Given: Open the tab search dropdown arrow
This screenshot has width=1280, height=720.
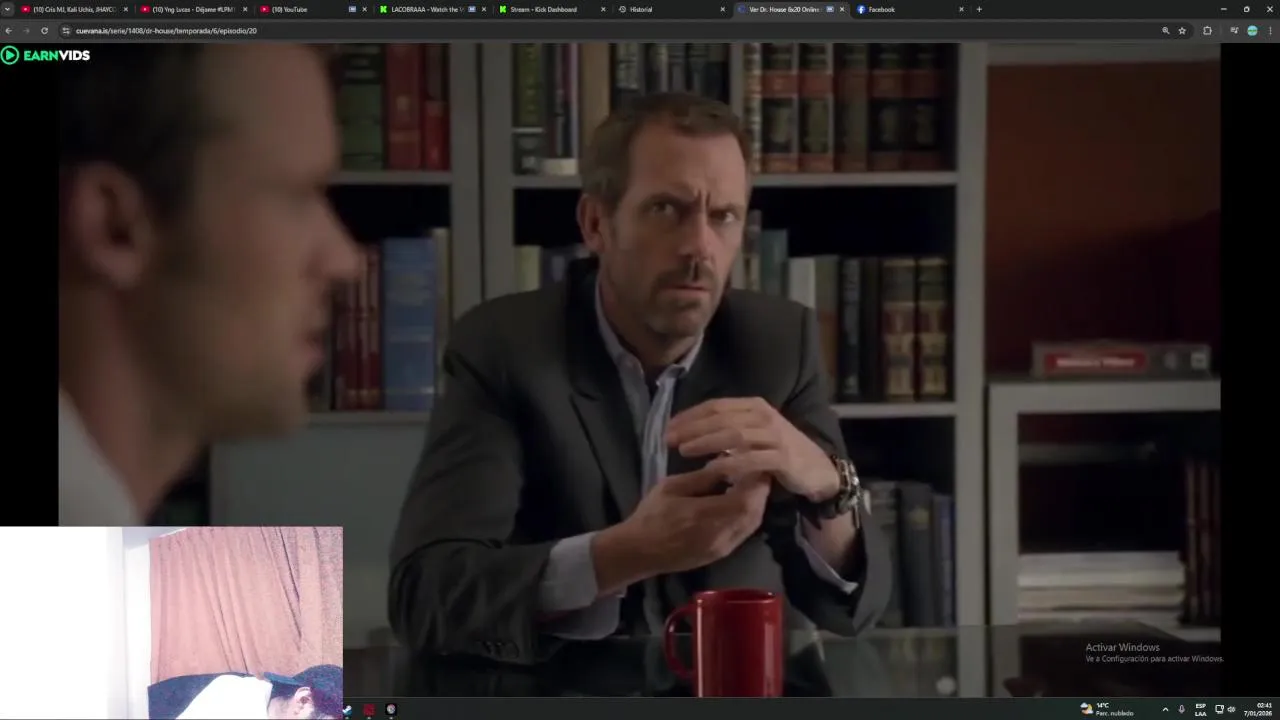Looking at the screenshot, I should click(x=8, y=9).
